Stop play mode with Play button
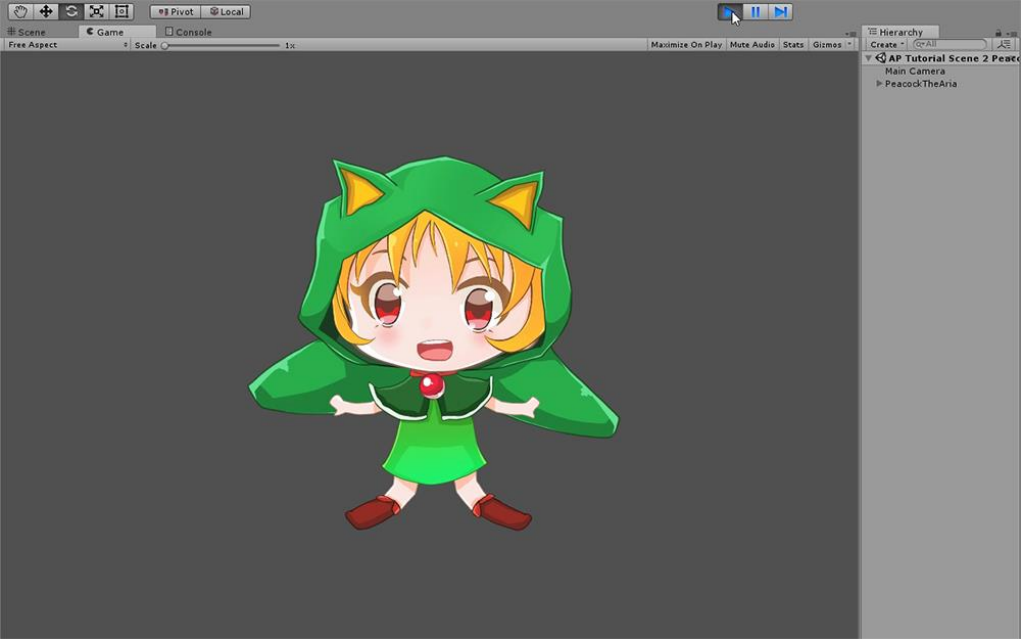Image resolution: width=1021 pixels, height=639 pixels. (730, 12)
